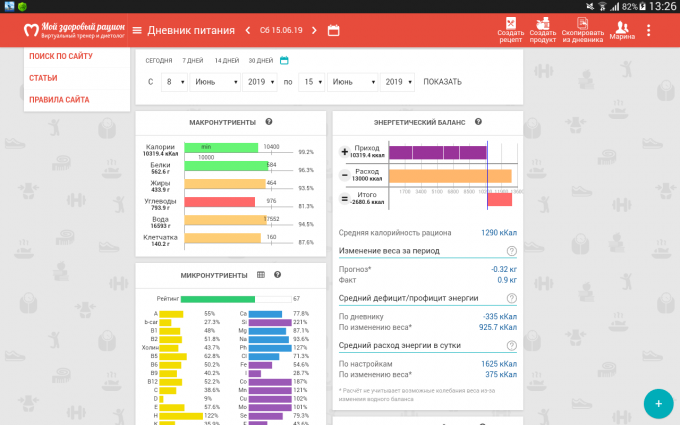Go to previous day with left arrow
The height and width of the screenshot is (425, 680).
click(x=247, y=30)
